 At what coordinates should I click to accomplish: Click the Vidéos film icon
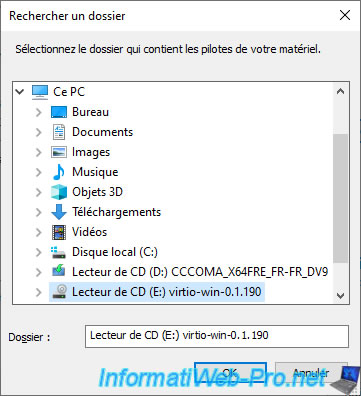click(x=59, y=232)
